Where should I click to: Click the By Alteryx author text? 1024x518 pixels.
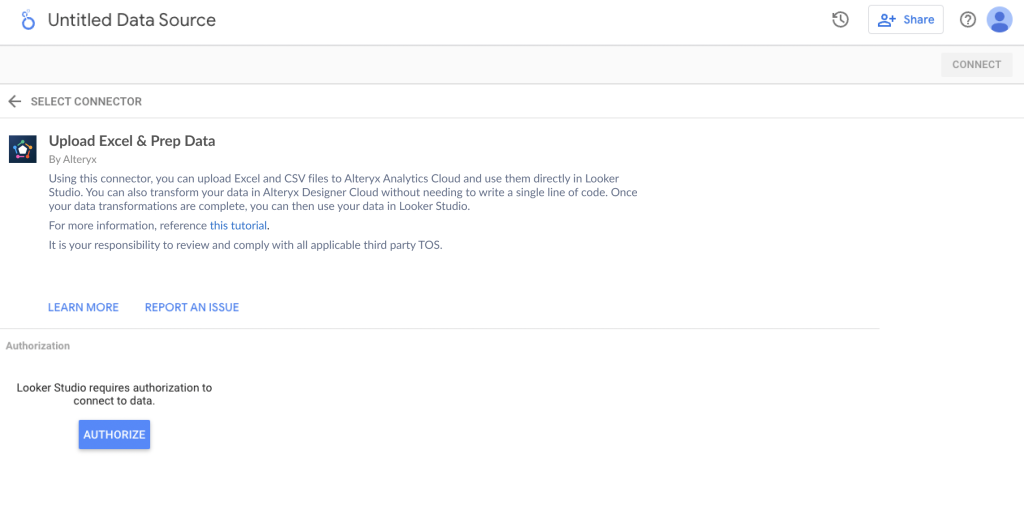(72, 159)
